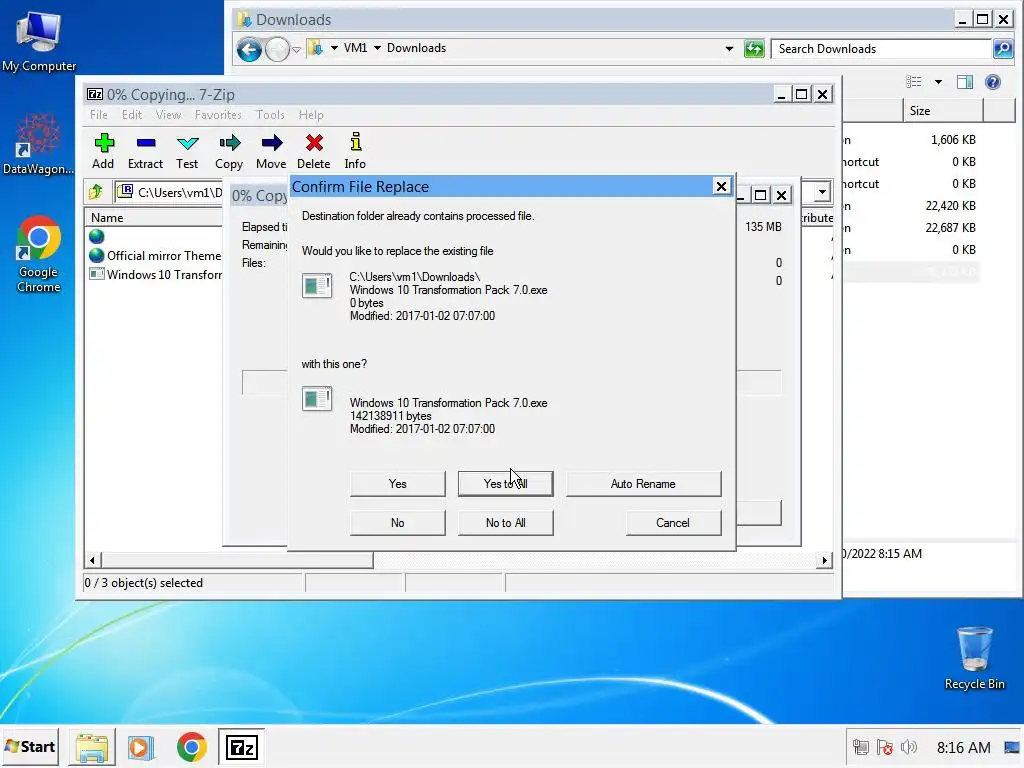Click the green refresh icon in Downloads
Image resolution: width=1024 pixels, height=768 pixels.
pyautogui.click(x=754, y=48)
